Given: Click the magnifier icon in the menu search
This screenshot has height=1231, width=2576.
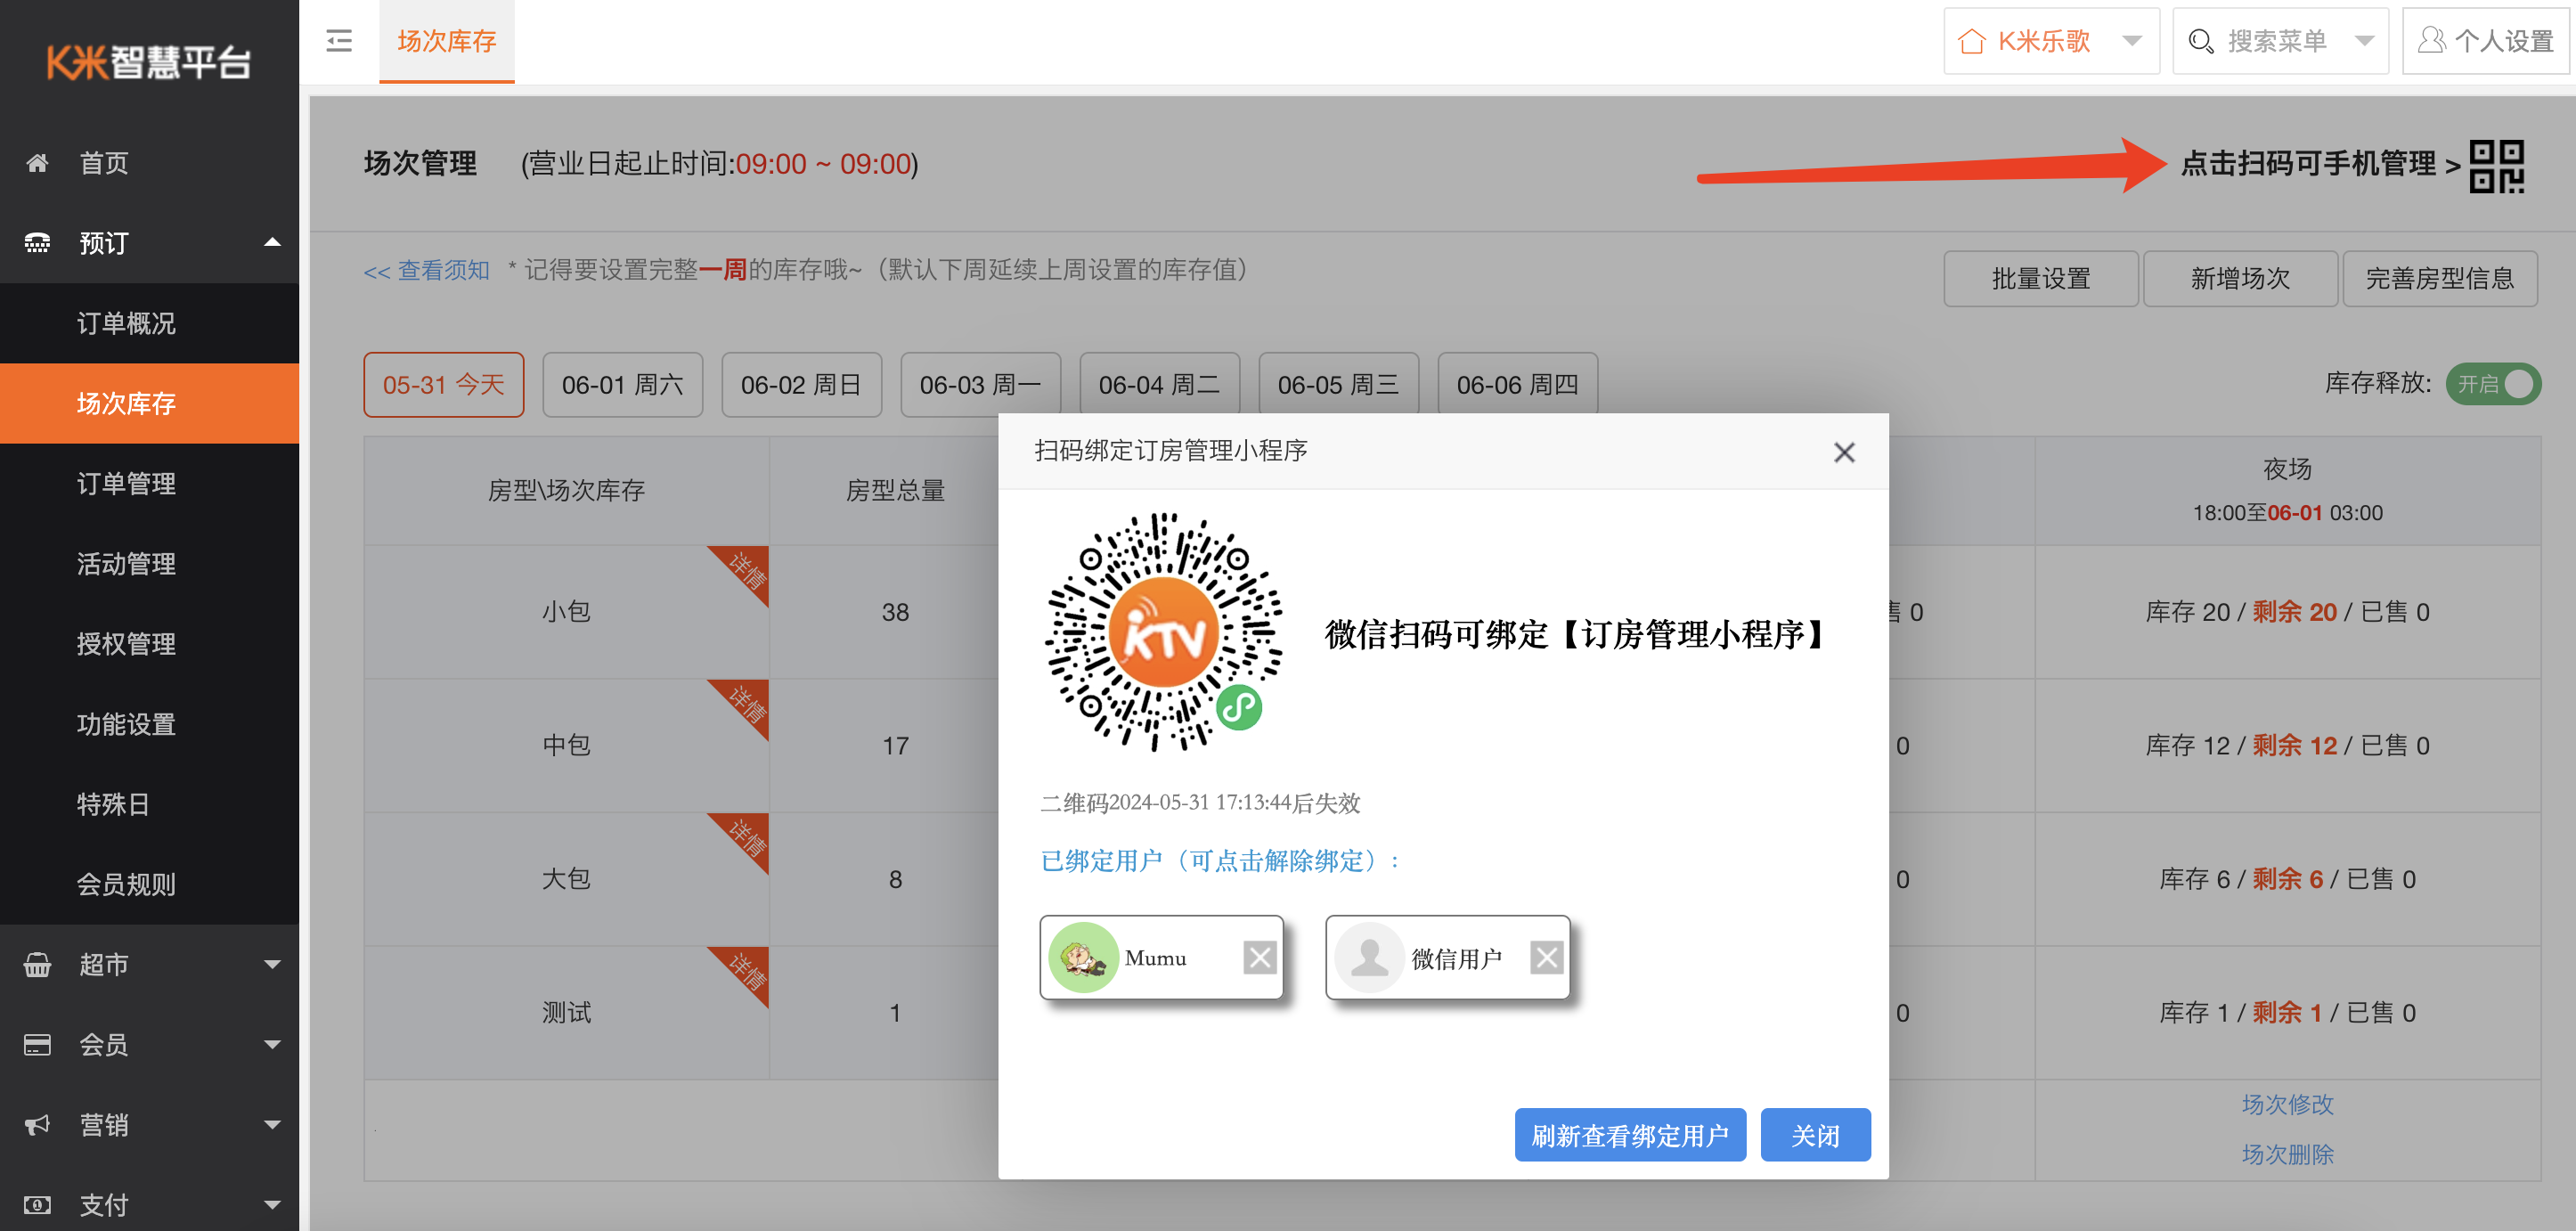Looking at the screenshot, I should (2200, 41).
